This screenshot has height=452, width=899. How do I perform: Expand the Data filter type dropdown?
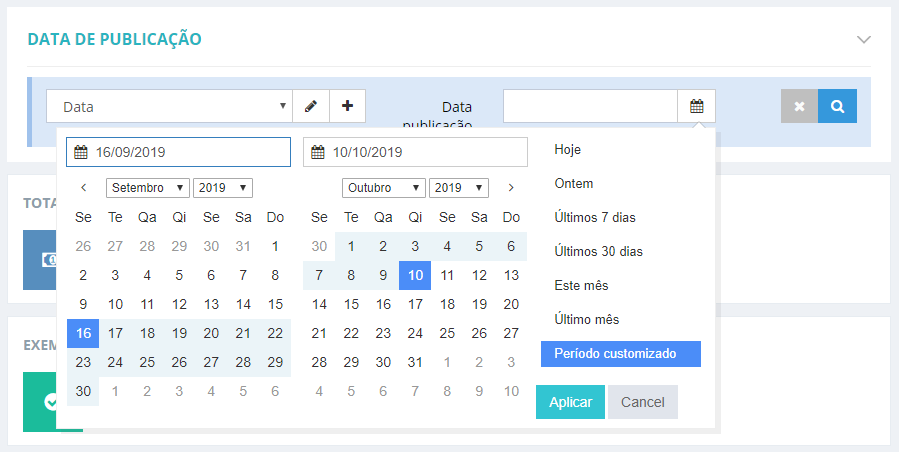click(x=169, y=106)
